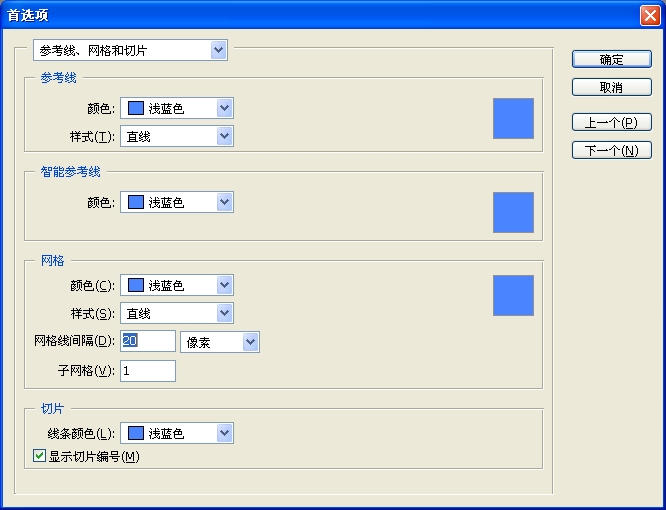Toggle the 显示切片编号 checkbox
Screen dimensions: 666x510
(40, 457)
